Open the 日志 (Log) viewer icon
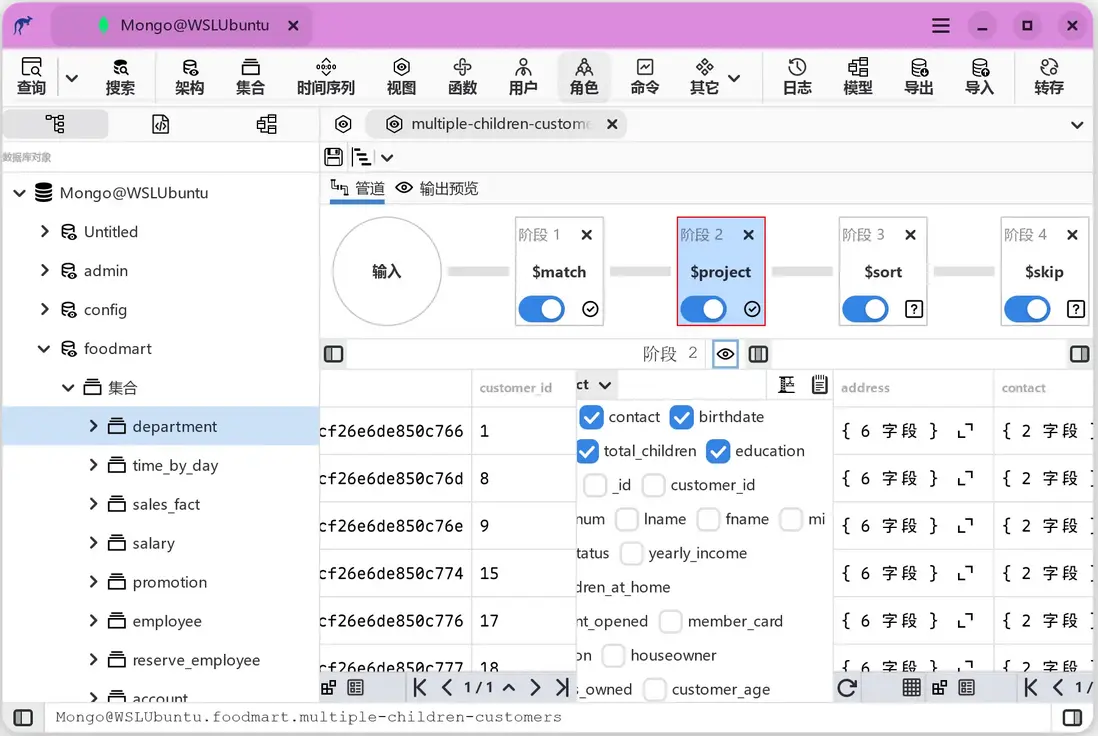The width and height of the screenshot is (1098, 736). coord(796,76)
